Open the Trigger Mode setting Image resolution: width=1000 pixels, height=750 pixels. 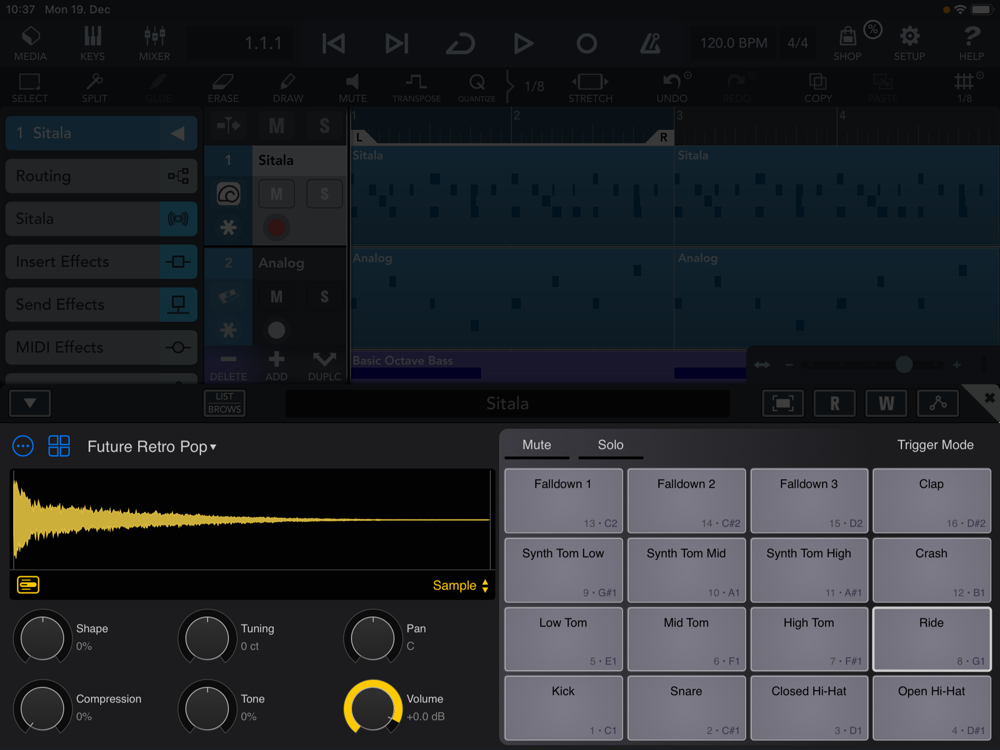coord(935,445)
